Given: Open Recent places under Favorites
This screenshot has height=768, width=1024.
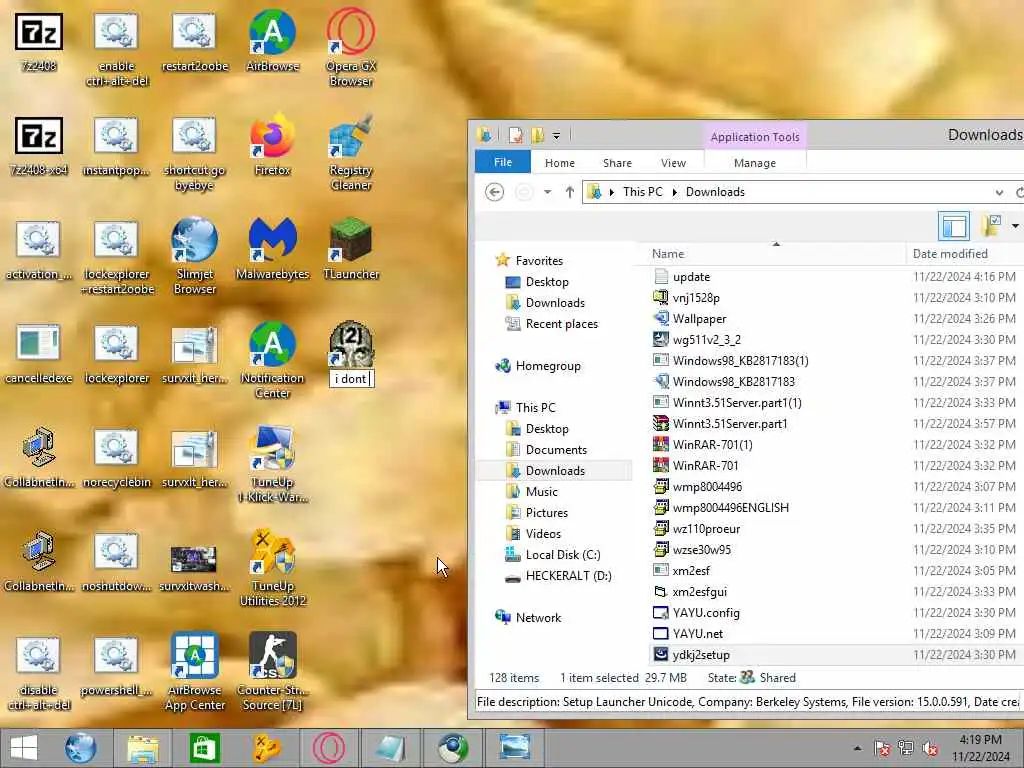Looking at the screenshot, I should pos(561,324).
